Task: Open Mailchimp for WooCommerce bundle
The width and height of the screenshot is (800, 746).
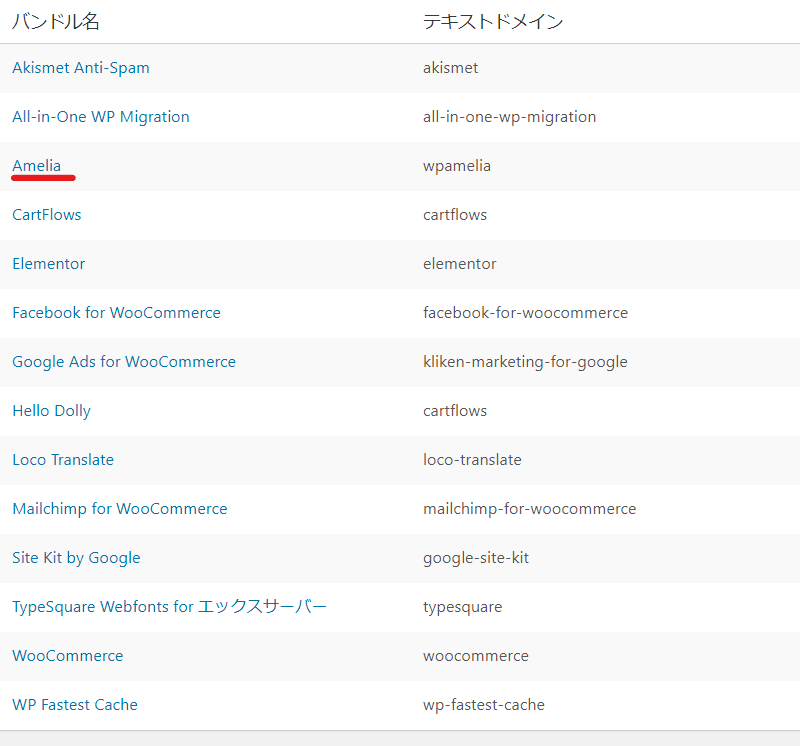Action: coord(120,509)
